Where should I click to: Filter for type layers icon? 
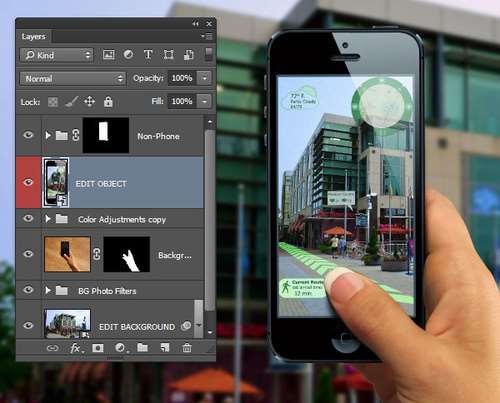pos(148,54)
